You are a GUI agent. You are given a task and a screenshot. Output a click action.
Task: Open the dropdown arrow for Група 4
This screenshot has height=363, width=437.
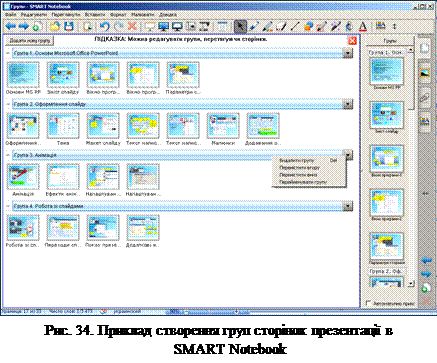pos(348,206)
